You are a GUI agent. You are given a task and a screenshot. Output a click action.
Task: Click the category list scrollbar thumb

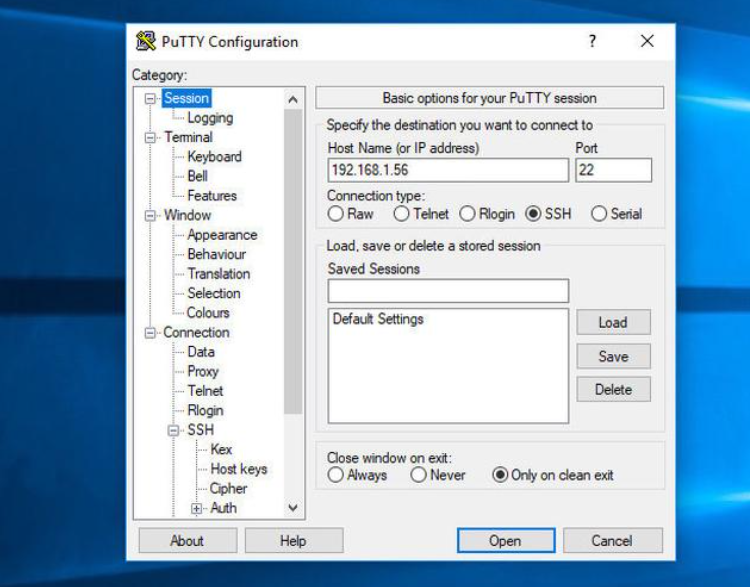293,262
